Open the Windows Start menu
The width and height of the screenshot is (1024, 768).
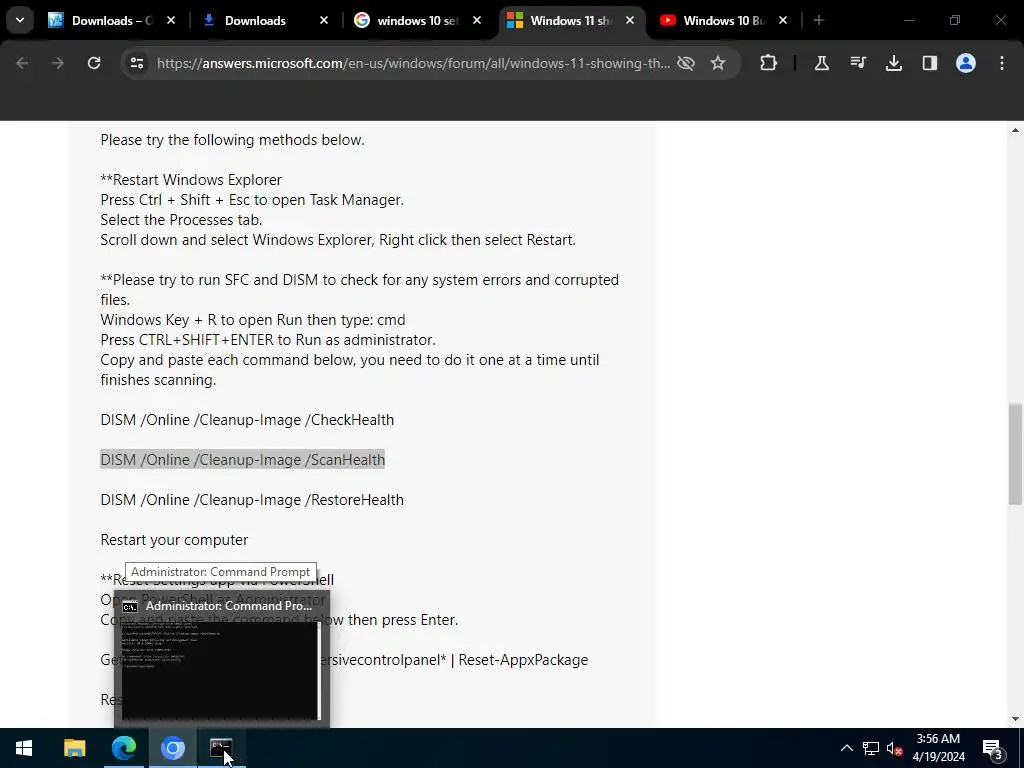point(24,748)
